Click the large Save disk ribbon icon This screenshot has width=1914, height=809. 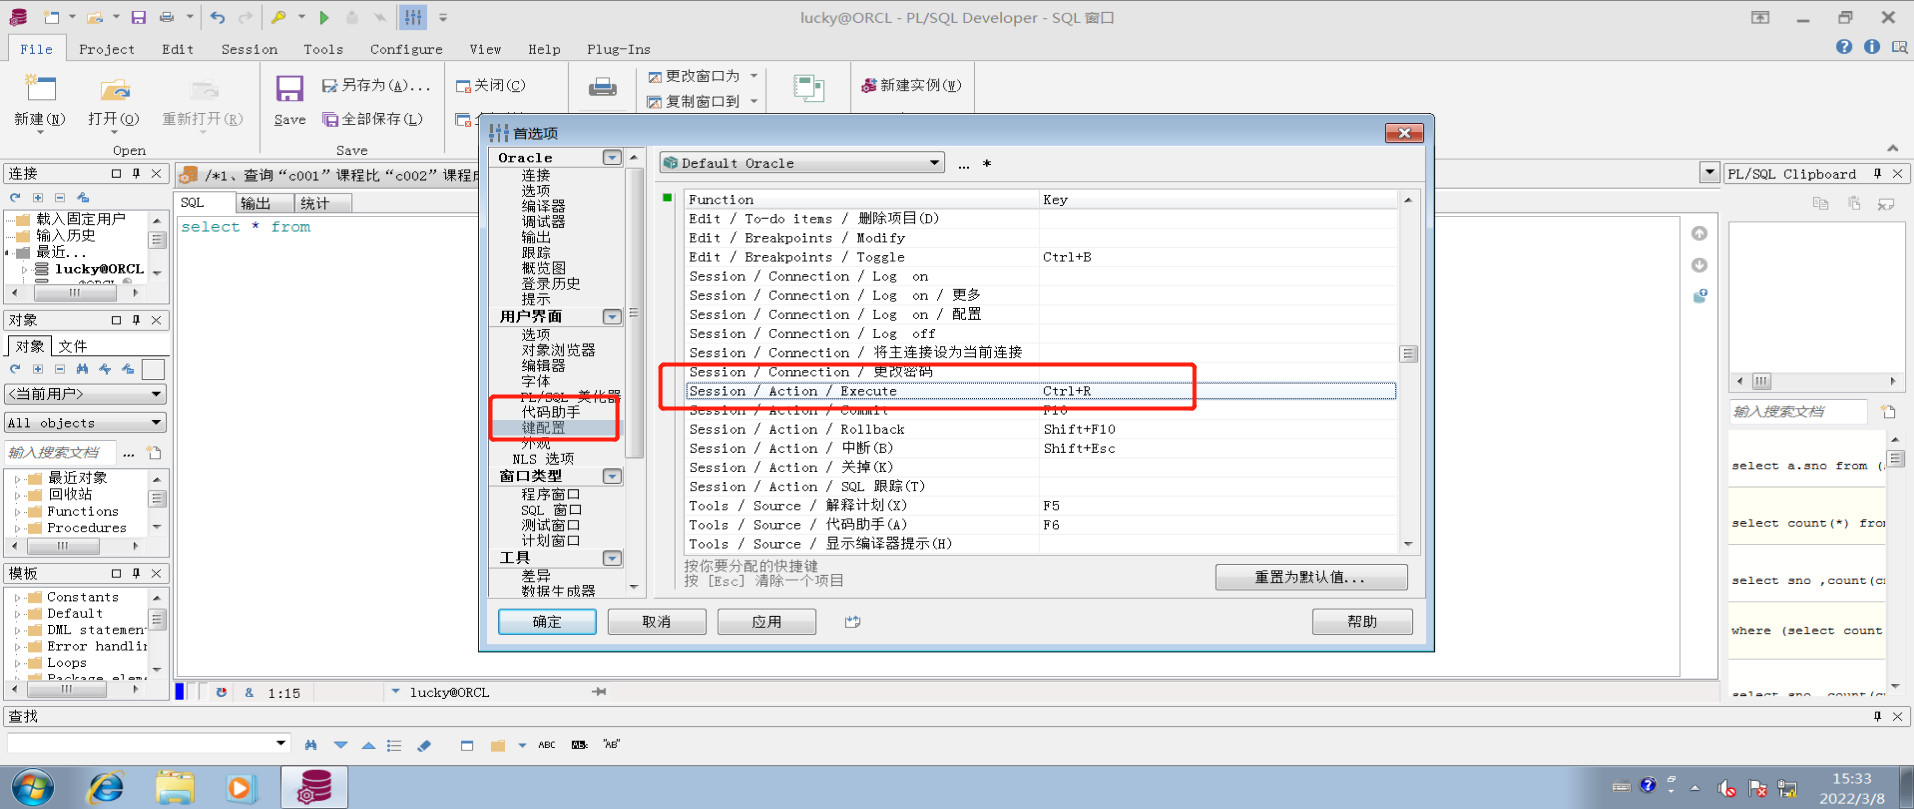290,89
